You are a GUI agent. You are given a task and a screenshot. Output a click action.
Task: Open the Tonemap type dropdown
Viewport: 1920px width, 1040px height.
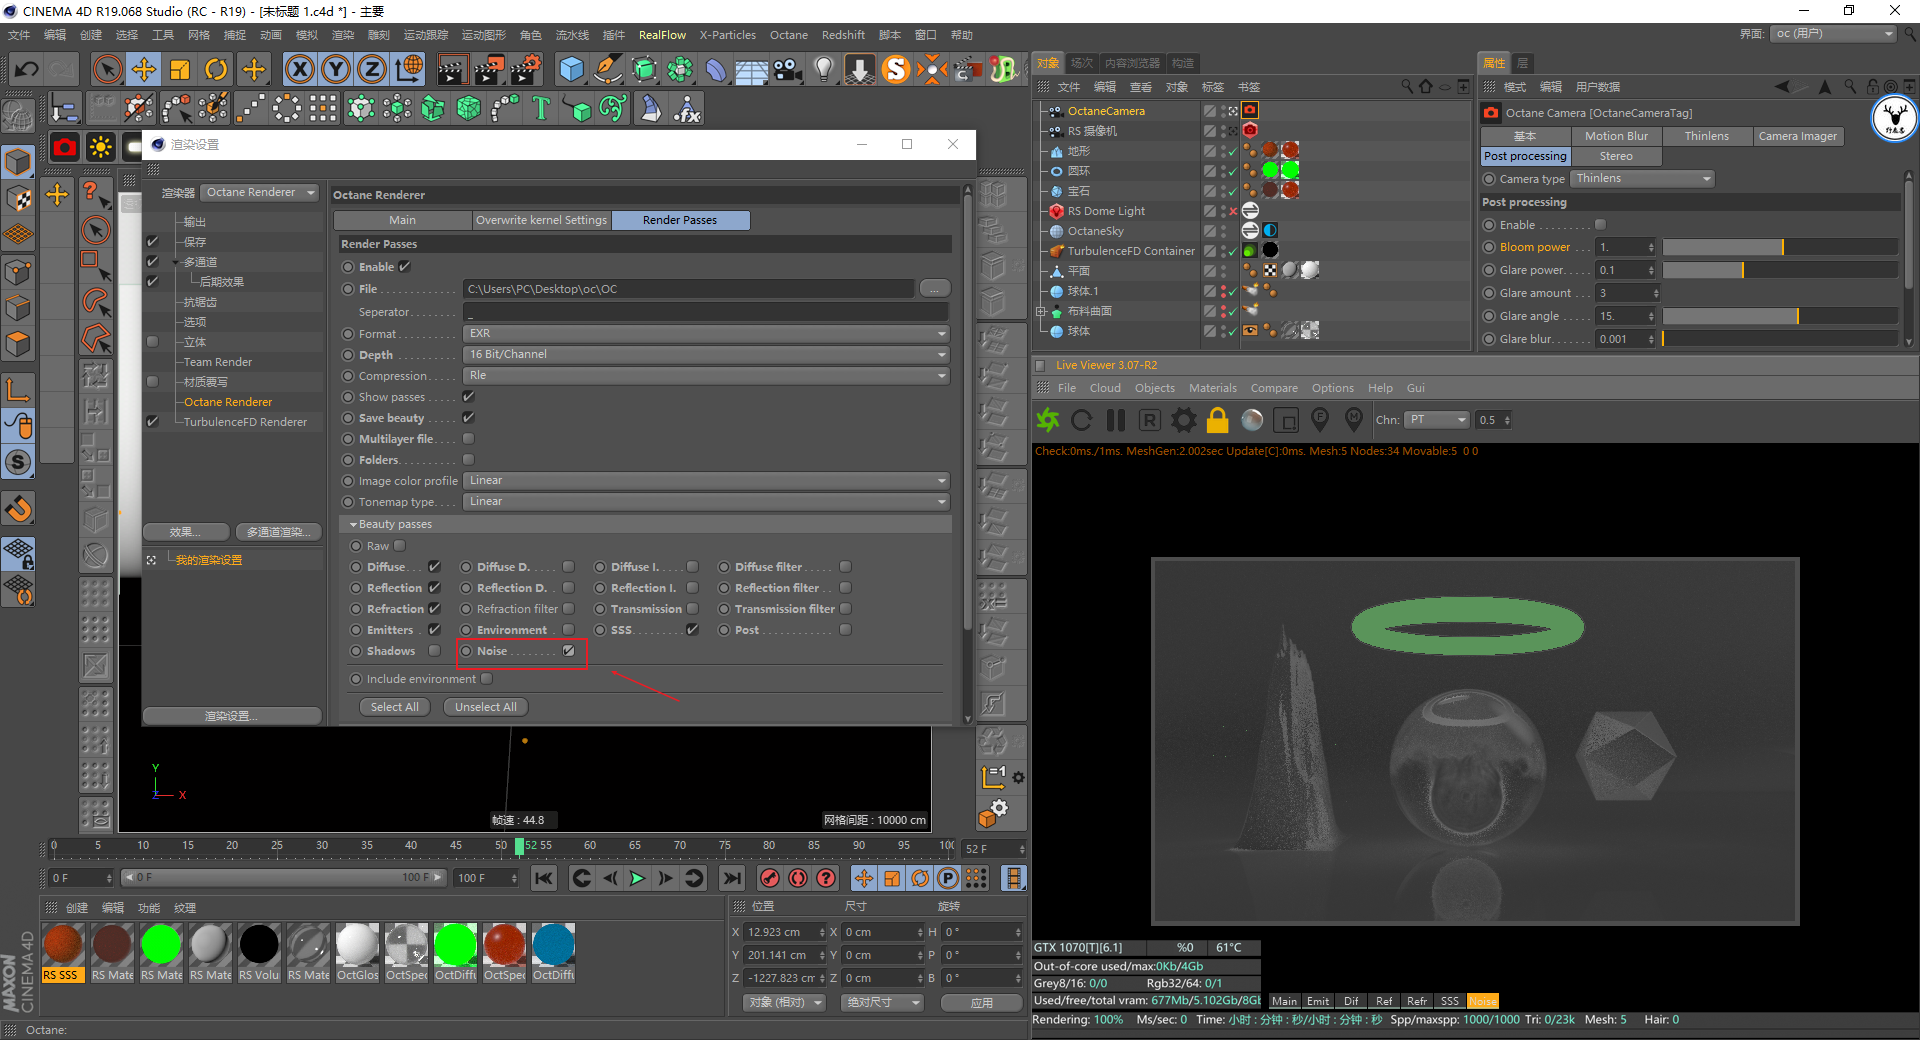[706, 502]
